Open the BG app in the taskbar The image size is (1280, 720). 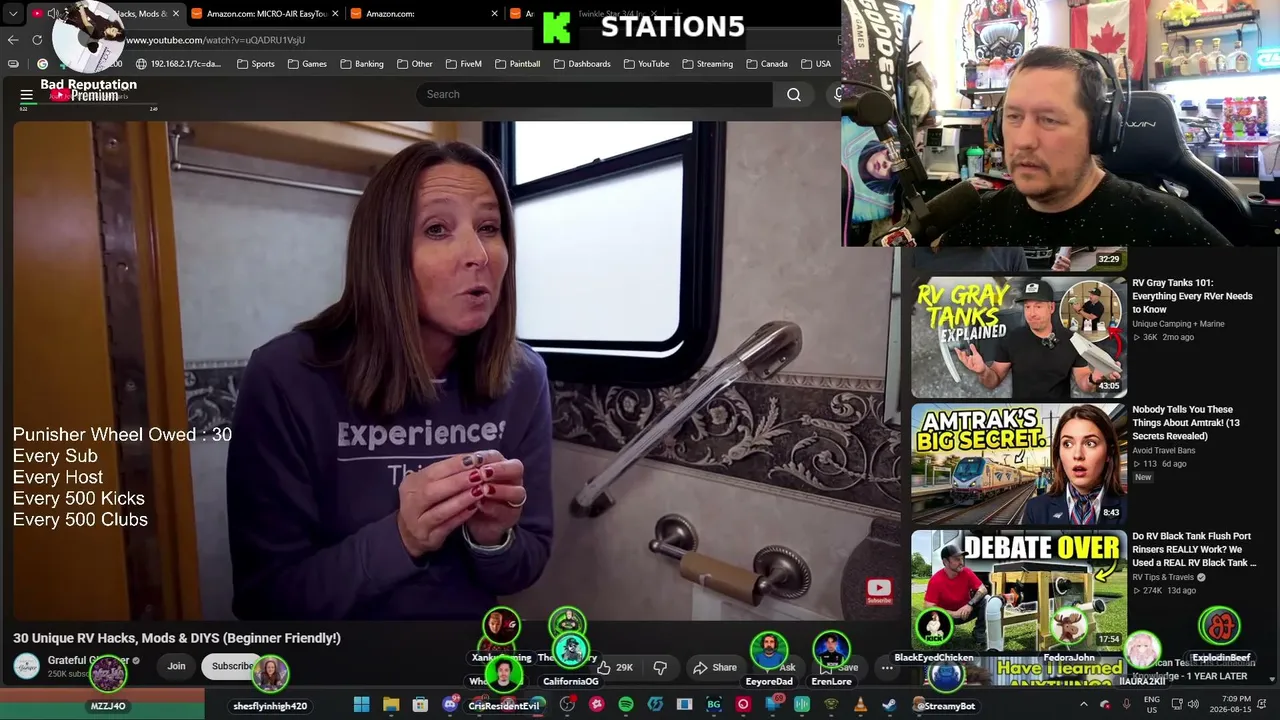(714, 705)
